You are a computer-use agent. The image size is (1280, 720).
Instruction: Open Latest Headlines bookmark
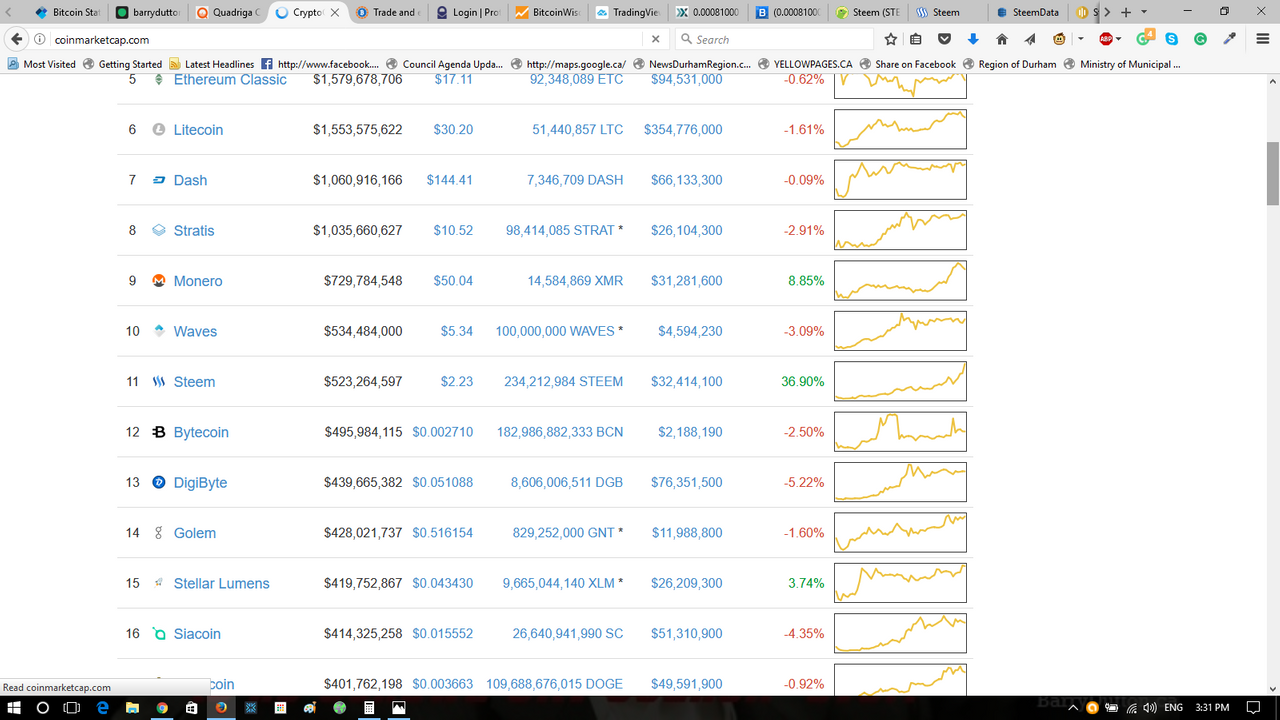(x=212, y=64)
